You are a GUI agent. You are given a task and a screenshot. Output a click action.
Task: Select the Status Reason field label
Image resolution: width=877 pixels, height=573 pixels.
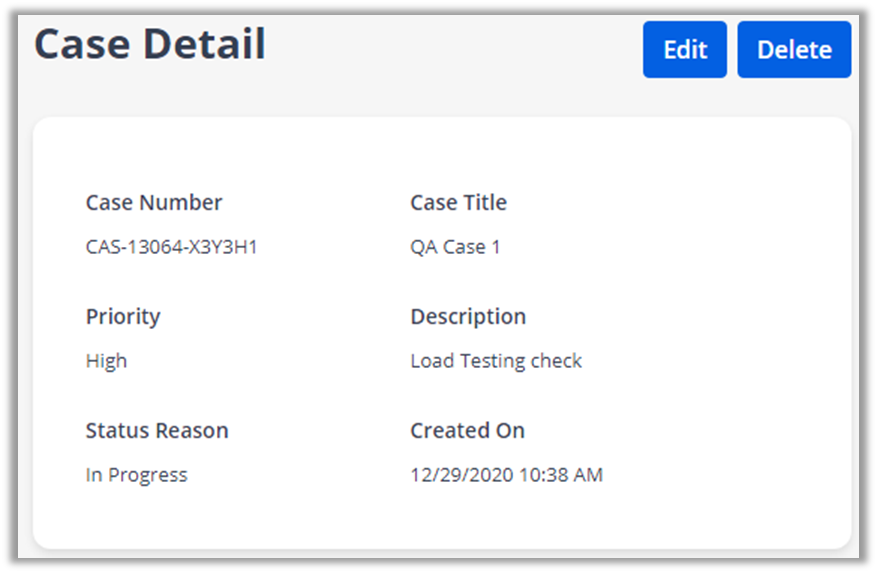(x=157, y=431)
